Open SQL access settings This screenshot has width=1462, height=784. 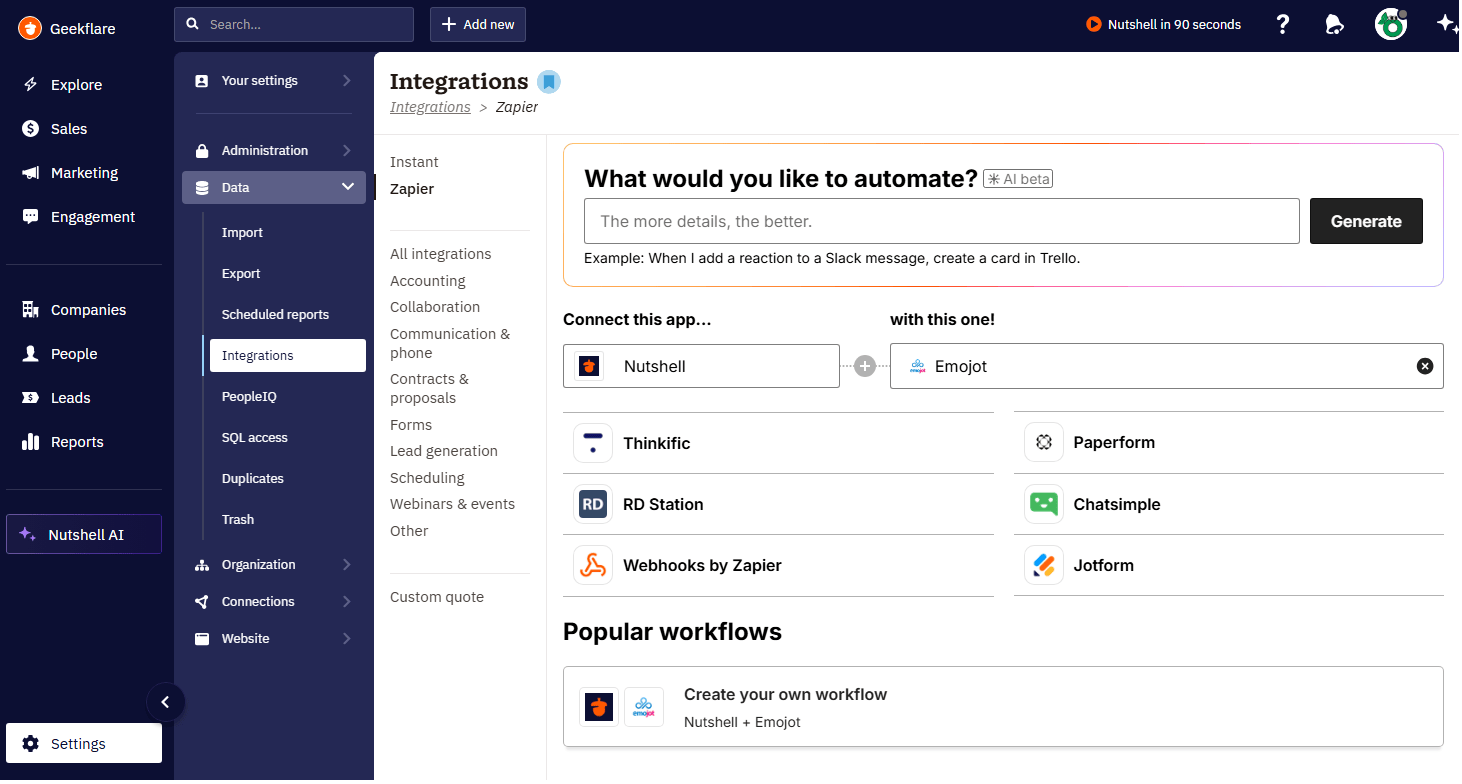(x=254, y=437)
